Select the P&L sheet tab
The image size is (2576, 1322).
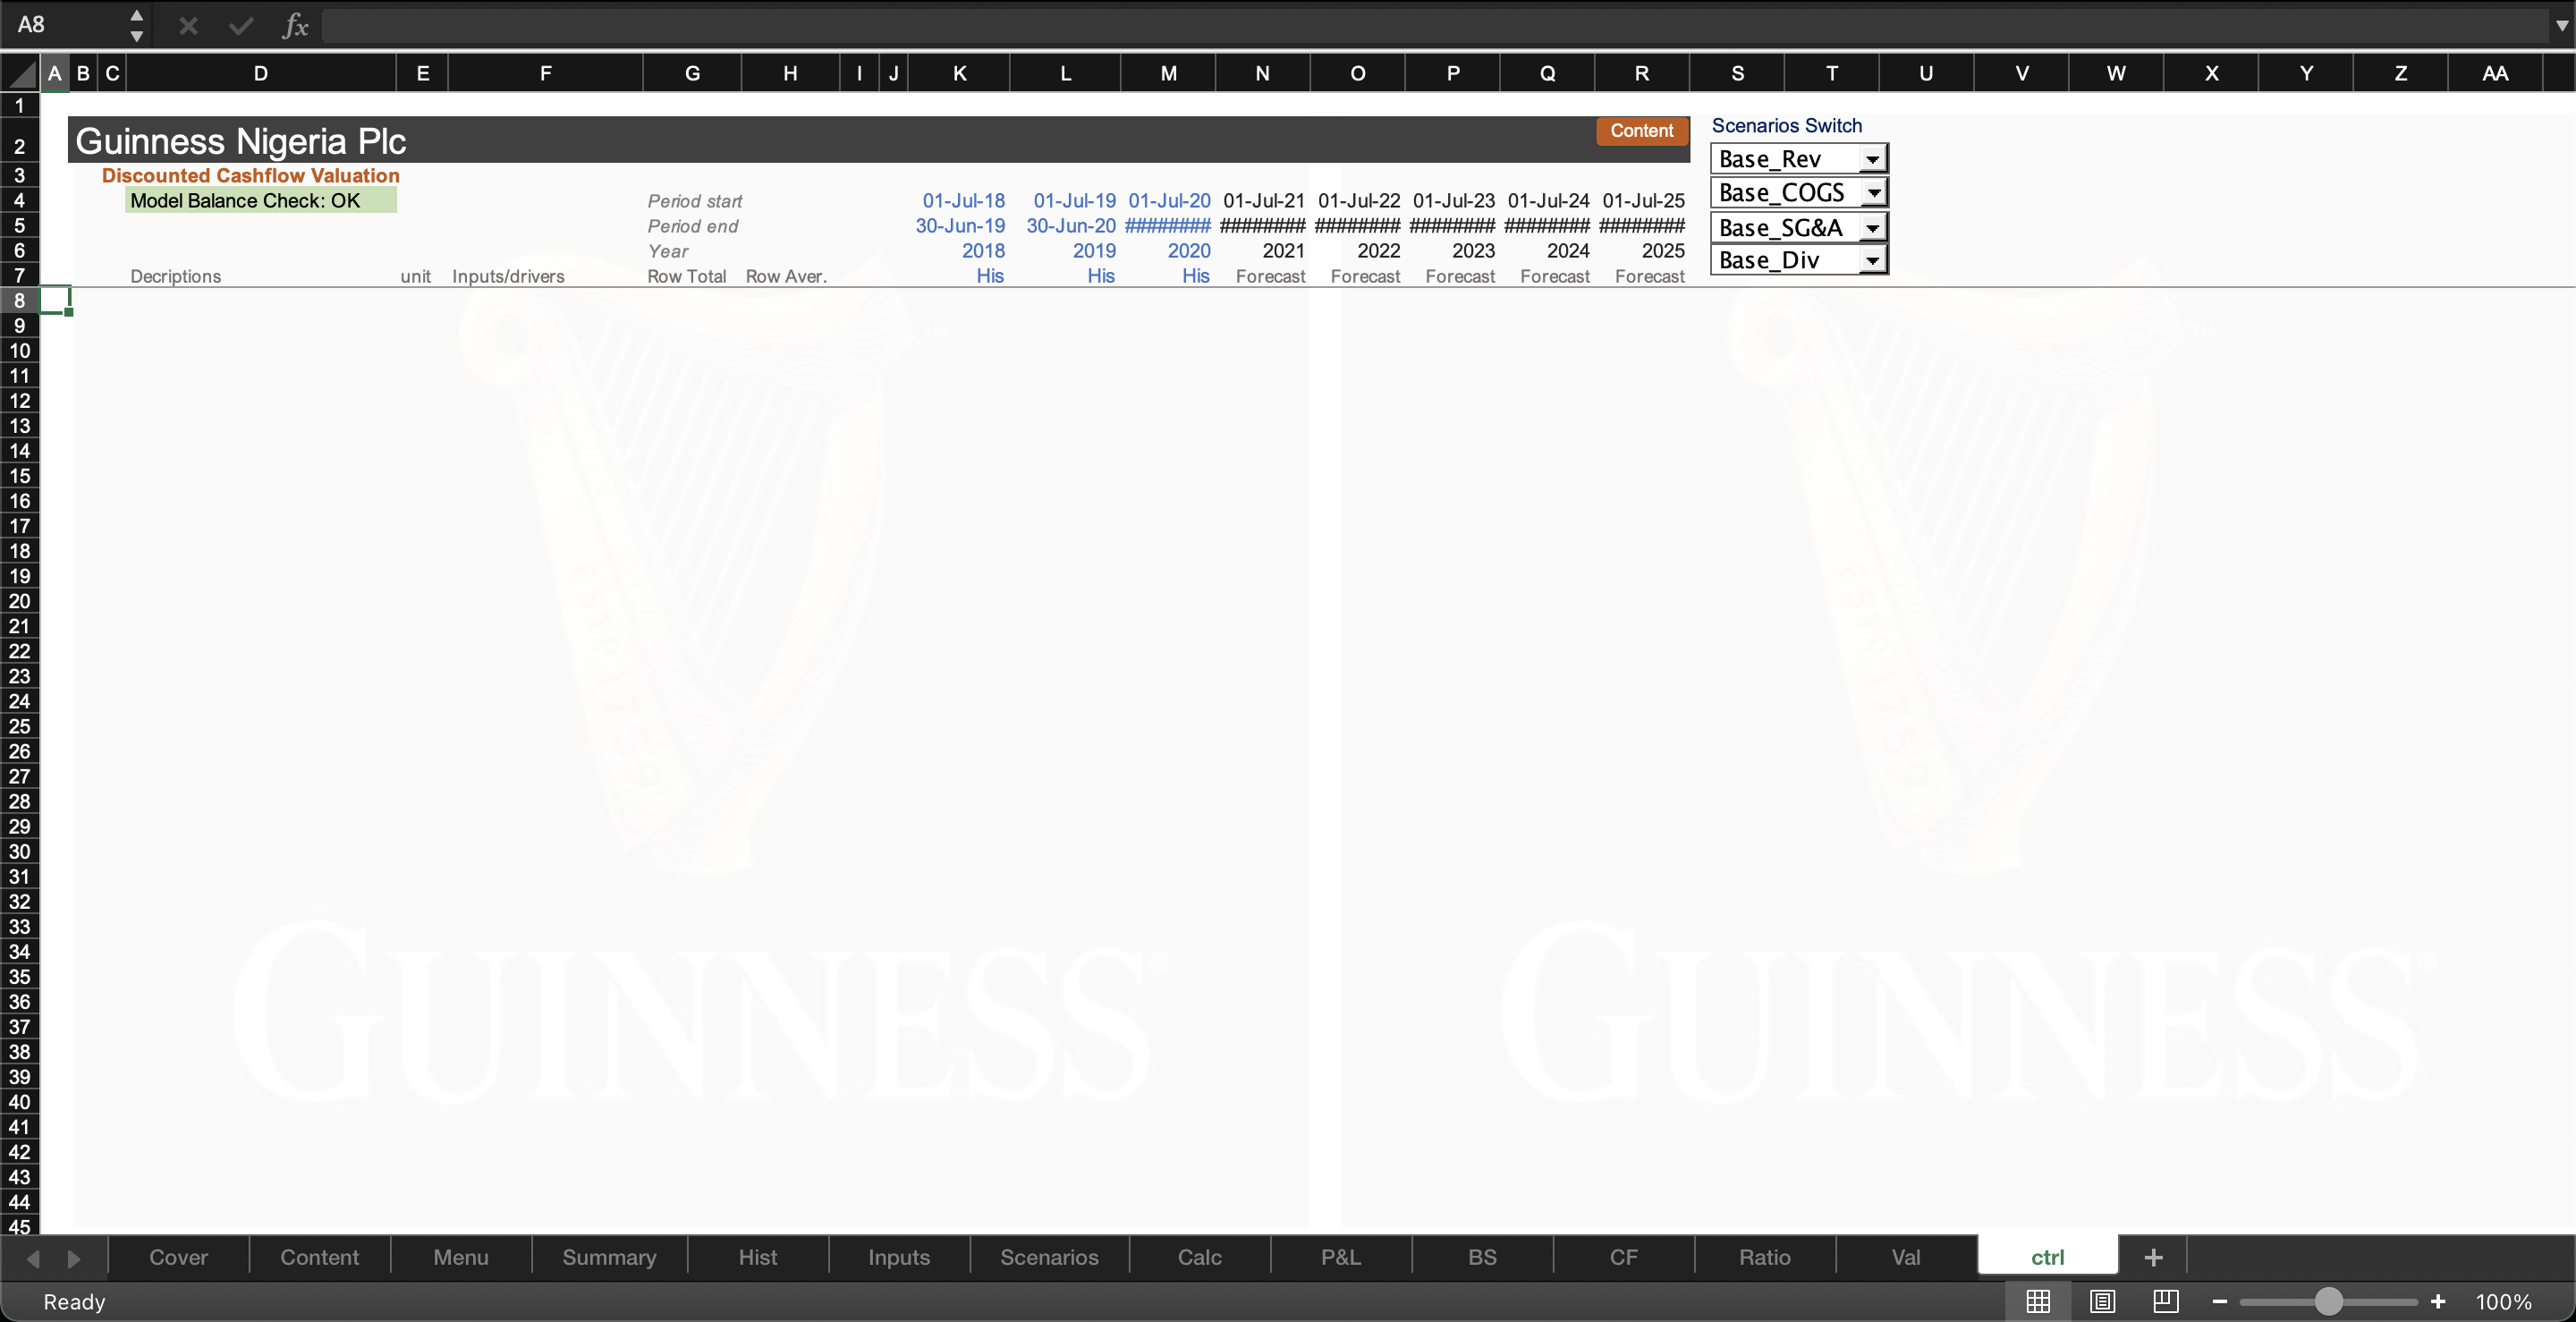click(1341, 1257)
